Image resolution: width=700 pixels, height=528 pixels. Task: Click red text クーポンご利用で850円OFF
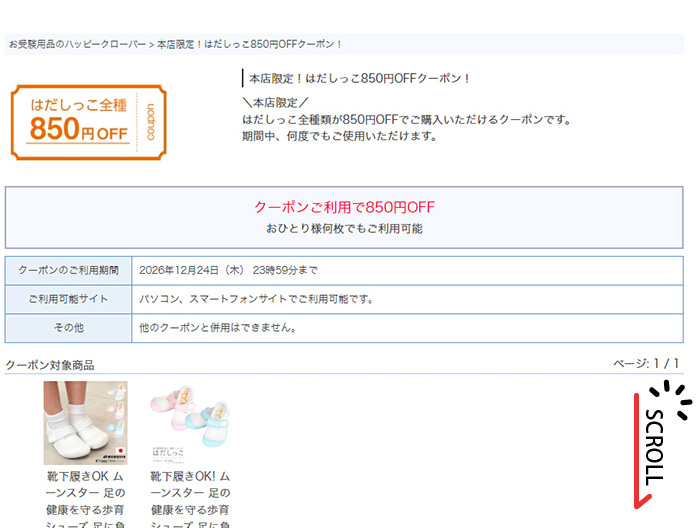pos(344,207)
